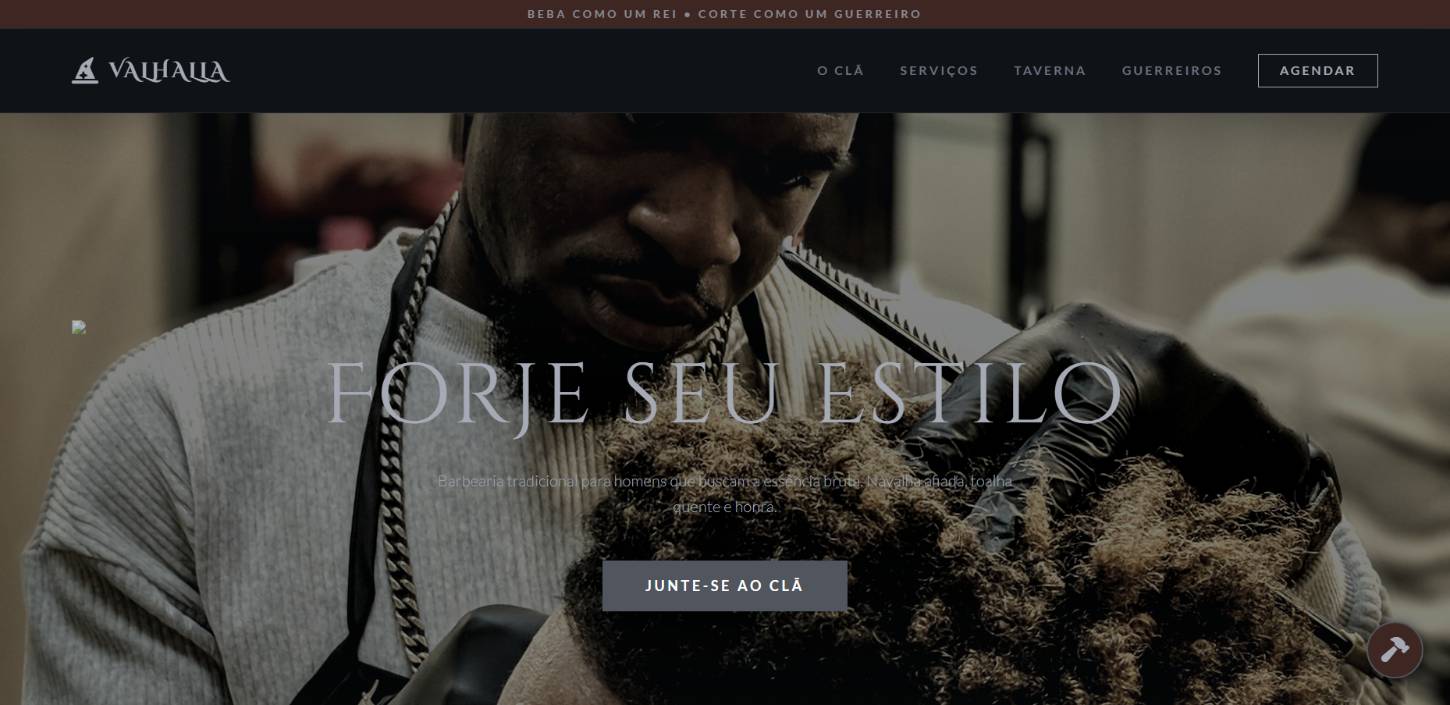The height and width of the screenshot is (705, 1450).
Task: Go to the SERVIÇOS section
Action: (x=939, y=71)
